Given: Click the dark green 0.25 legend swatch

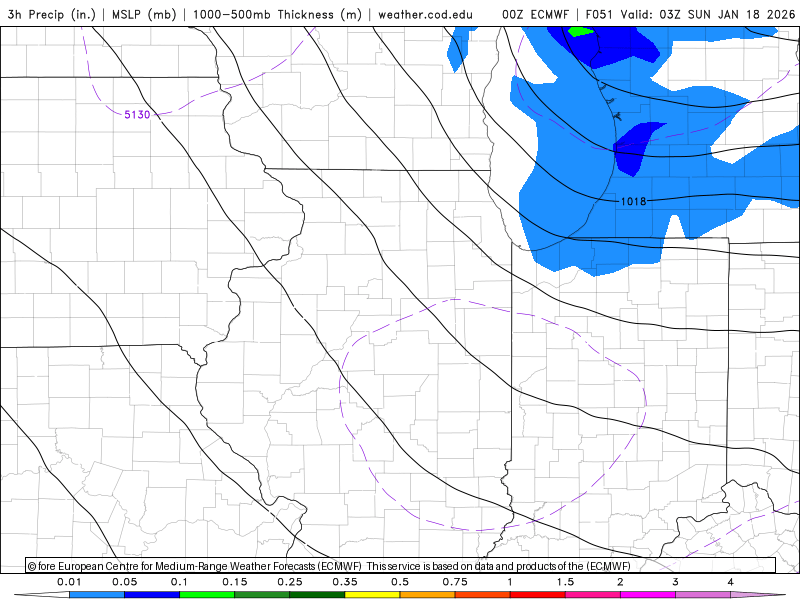Looking at the screenshot, I should point(317,595).
